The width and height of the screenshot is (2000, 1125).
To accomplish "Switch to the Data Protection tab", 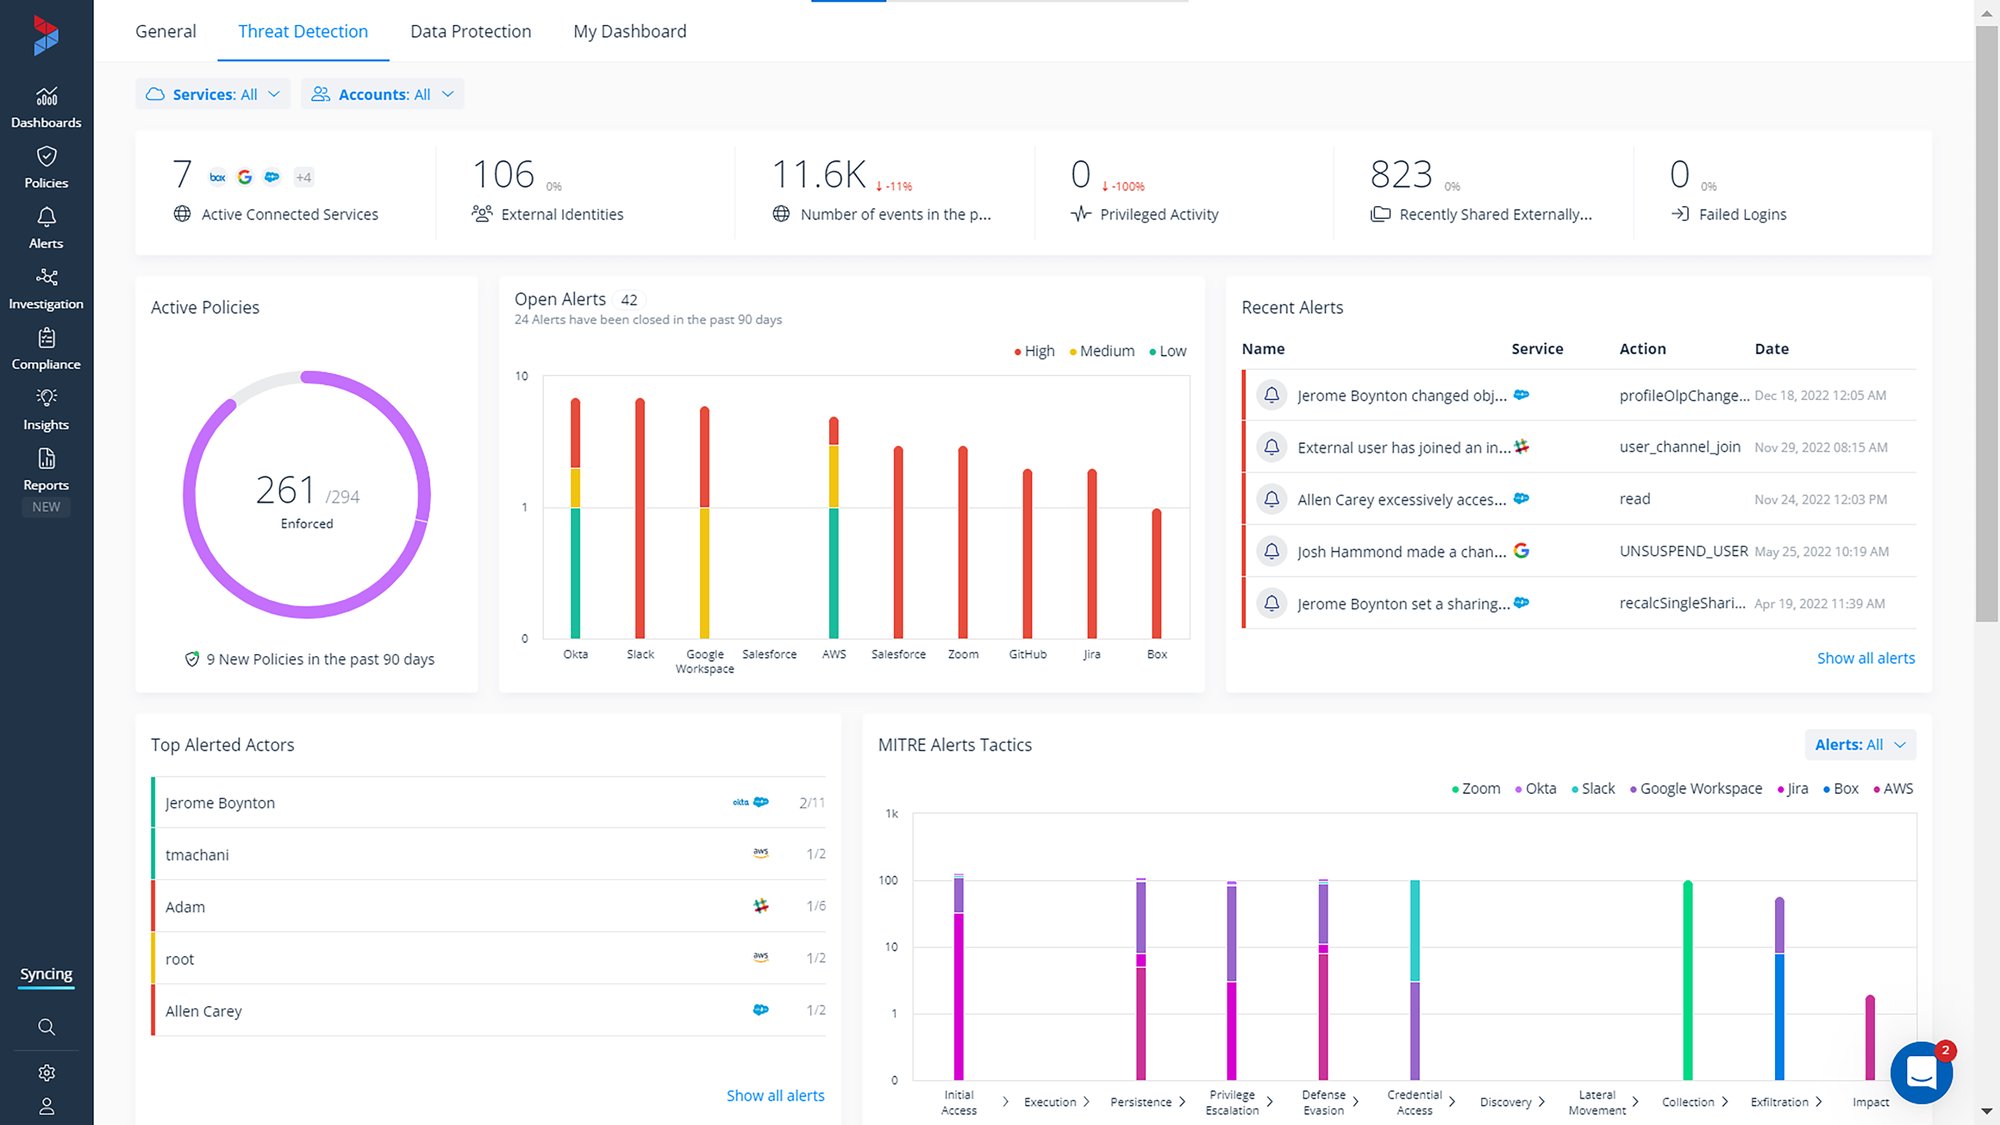I will tap(470, 31).
